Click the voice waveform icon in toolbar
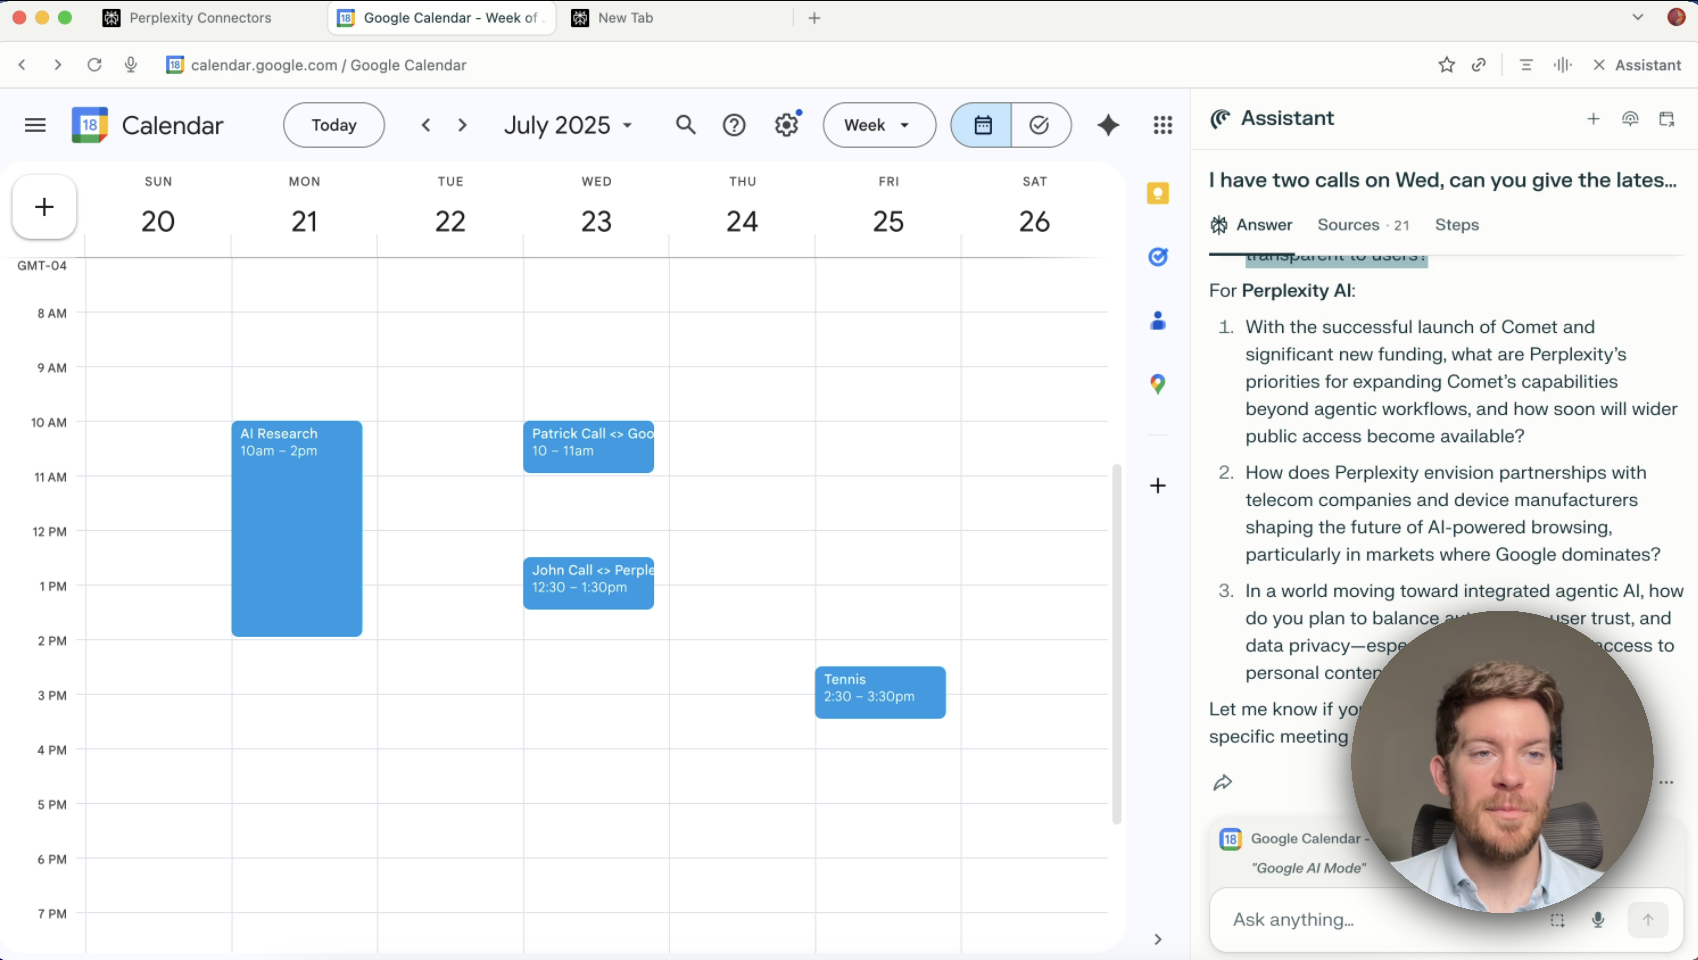 (1562, 65)
